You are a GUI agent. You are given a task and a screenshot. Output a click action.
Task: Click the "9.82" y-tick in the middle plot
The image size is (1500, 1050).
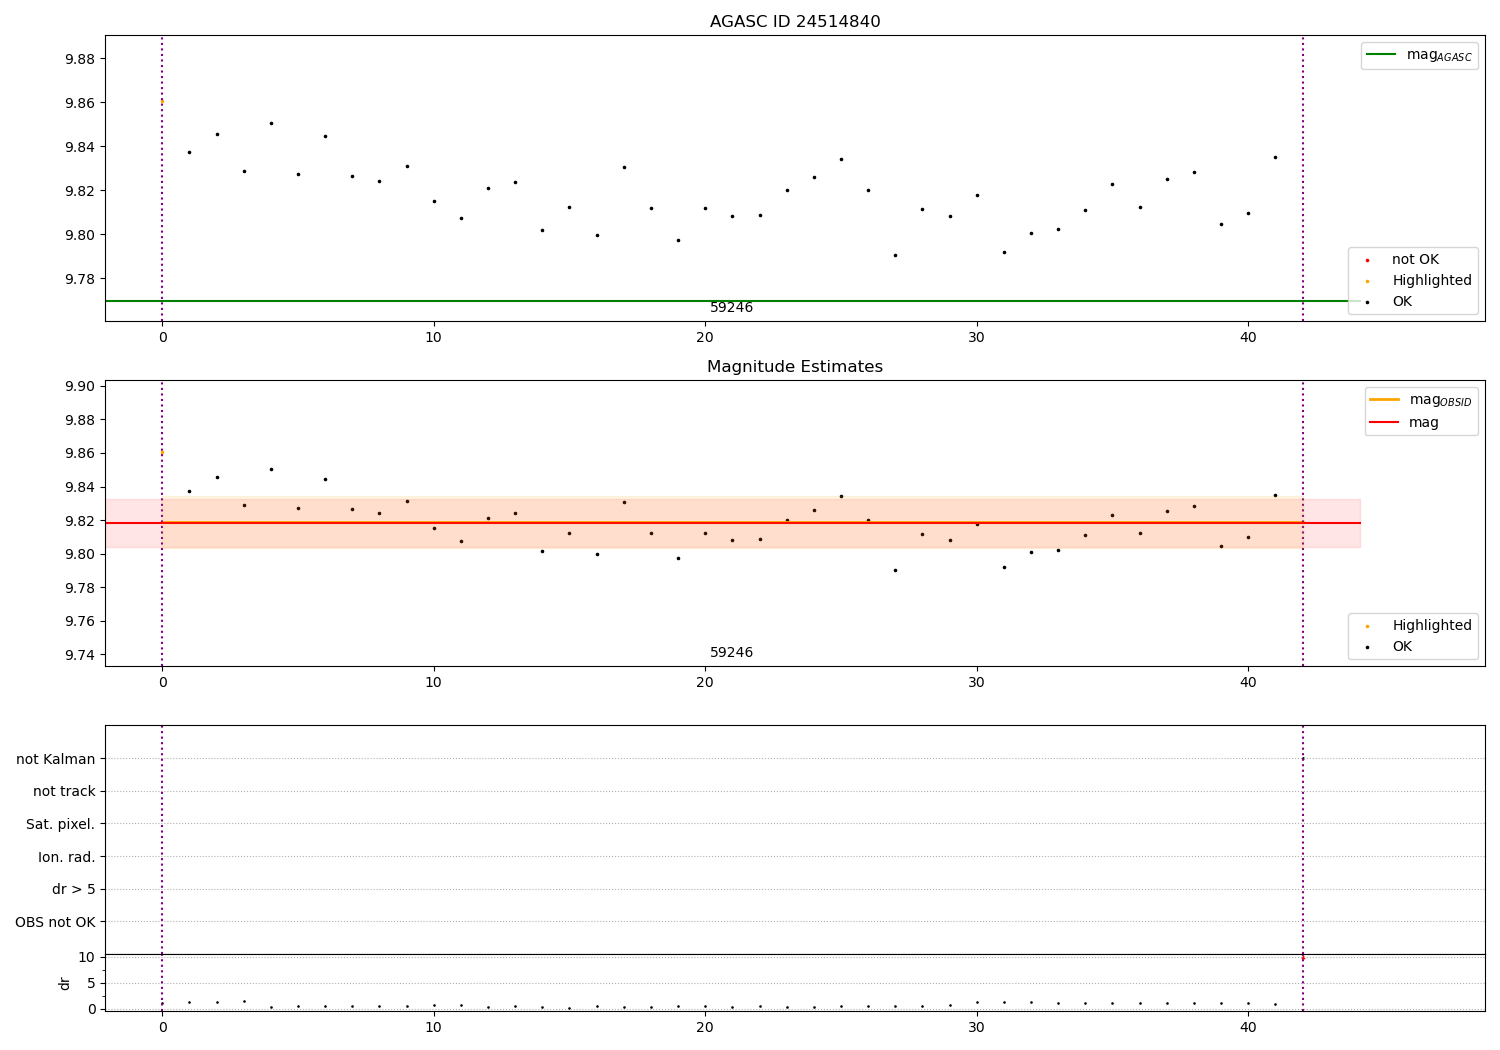[x=79, y=521]
